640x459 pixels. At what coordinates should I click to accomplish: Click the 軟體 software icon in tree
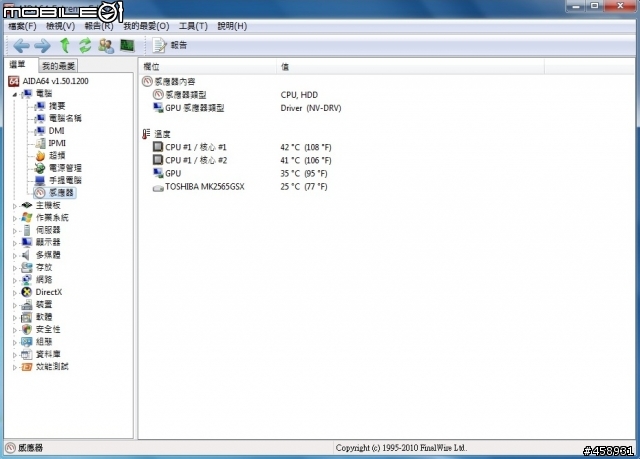tap(27, 317)
